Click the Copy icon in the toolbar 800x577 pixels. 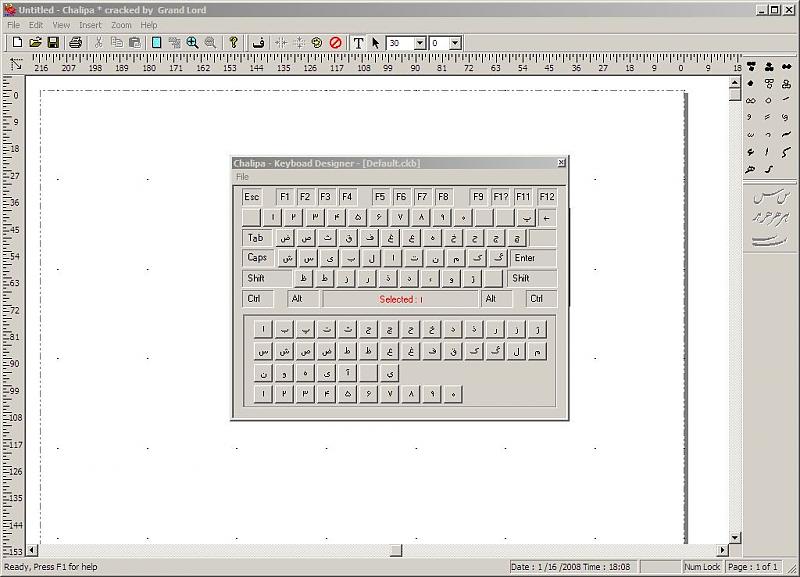tap(116, 43)
